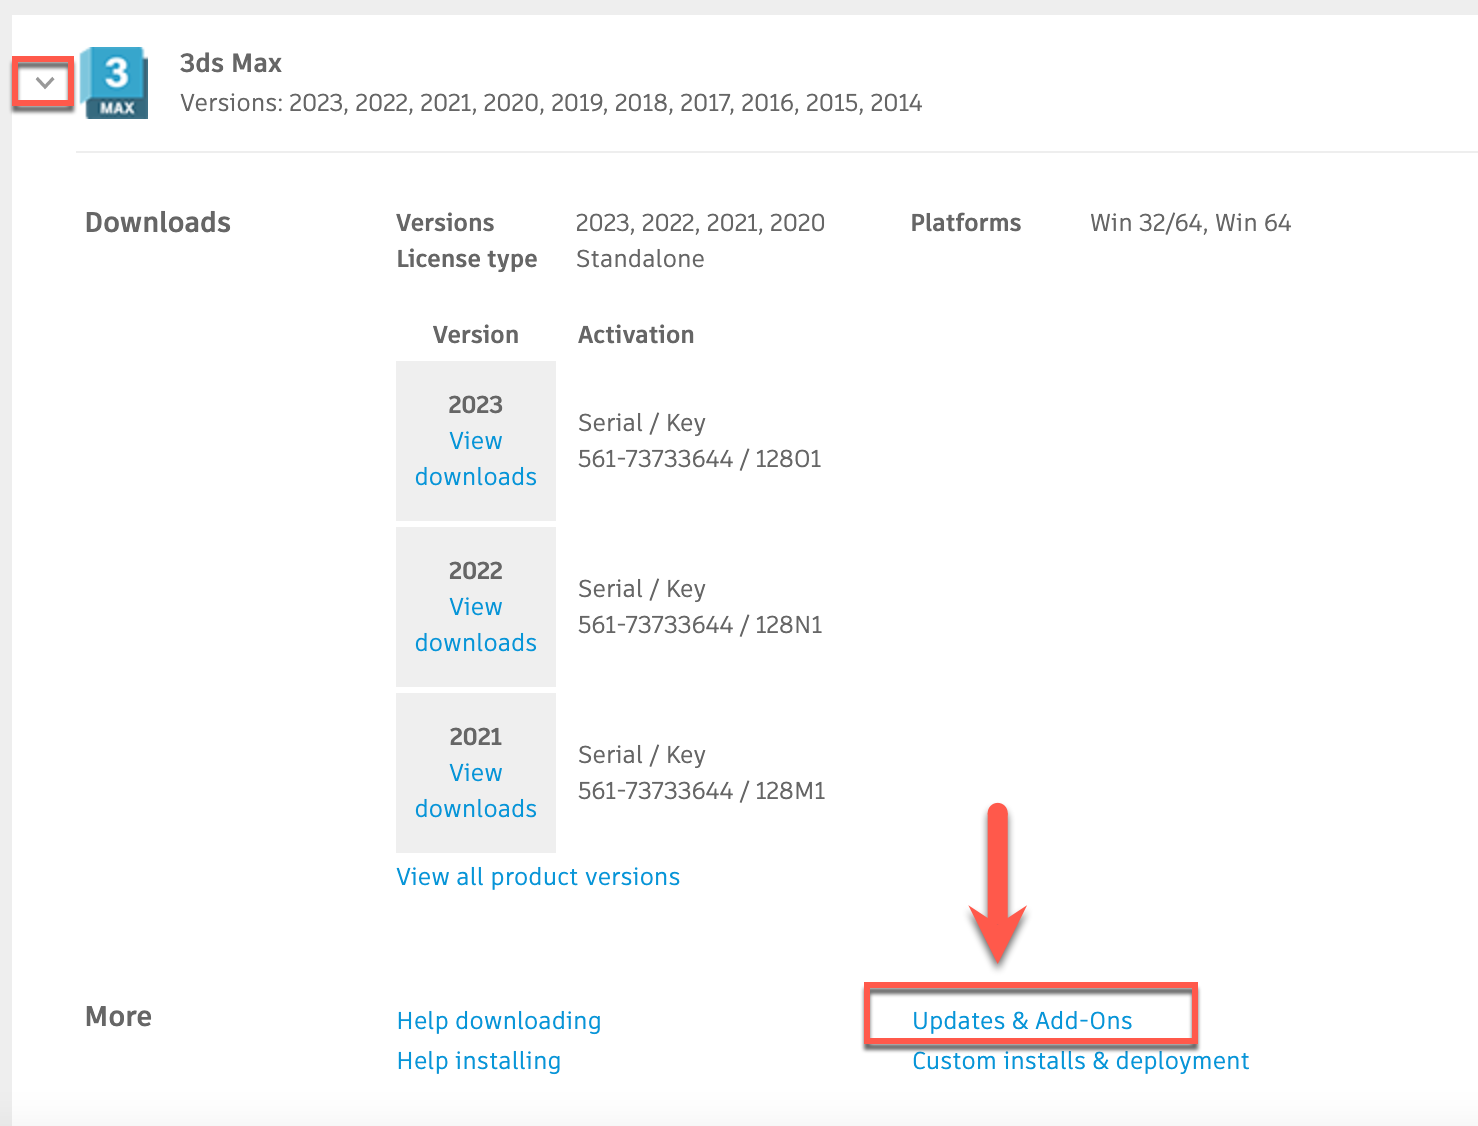The image size is (1478, 1126).
Task: Click the Downloads section heading
Action: [158, 223]
